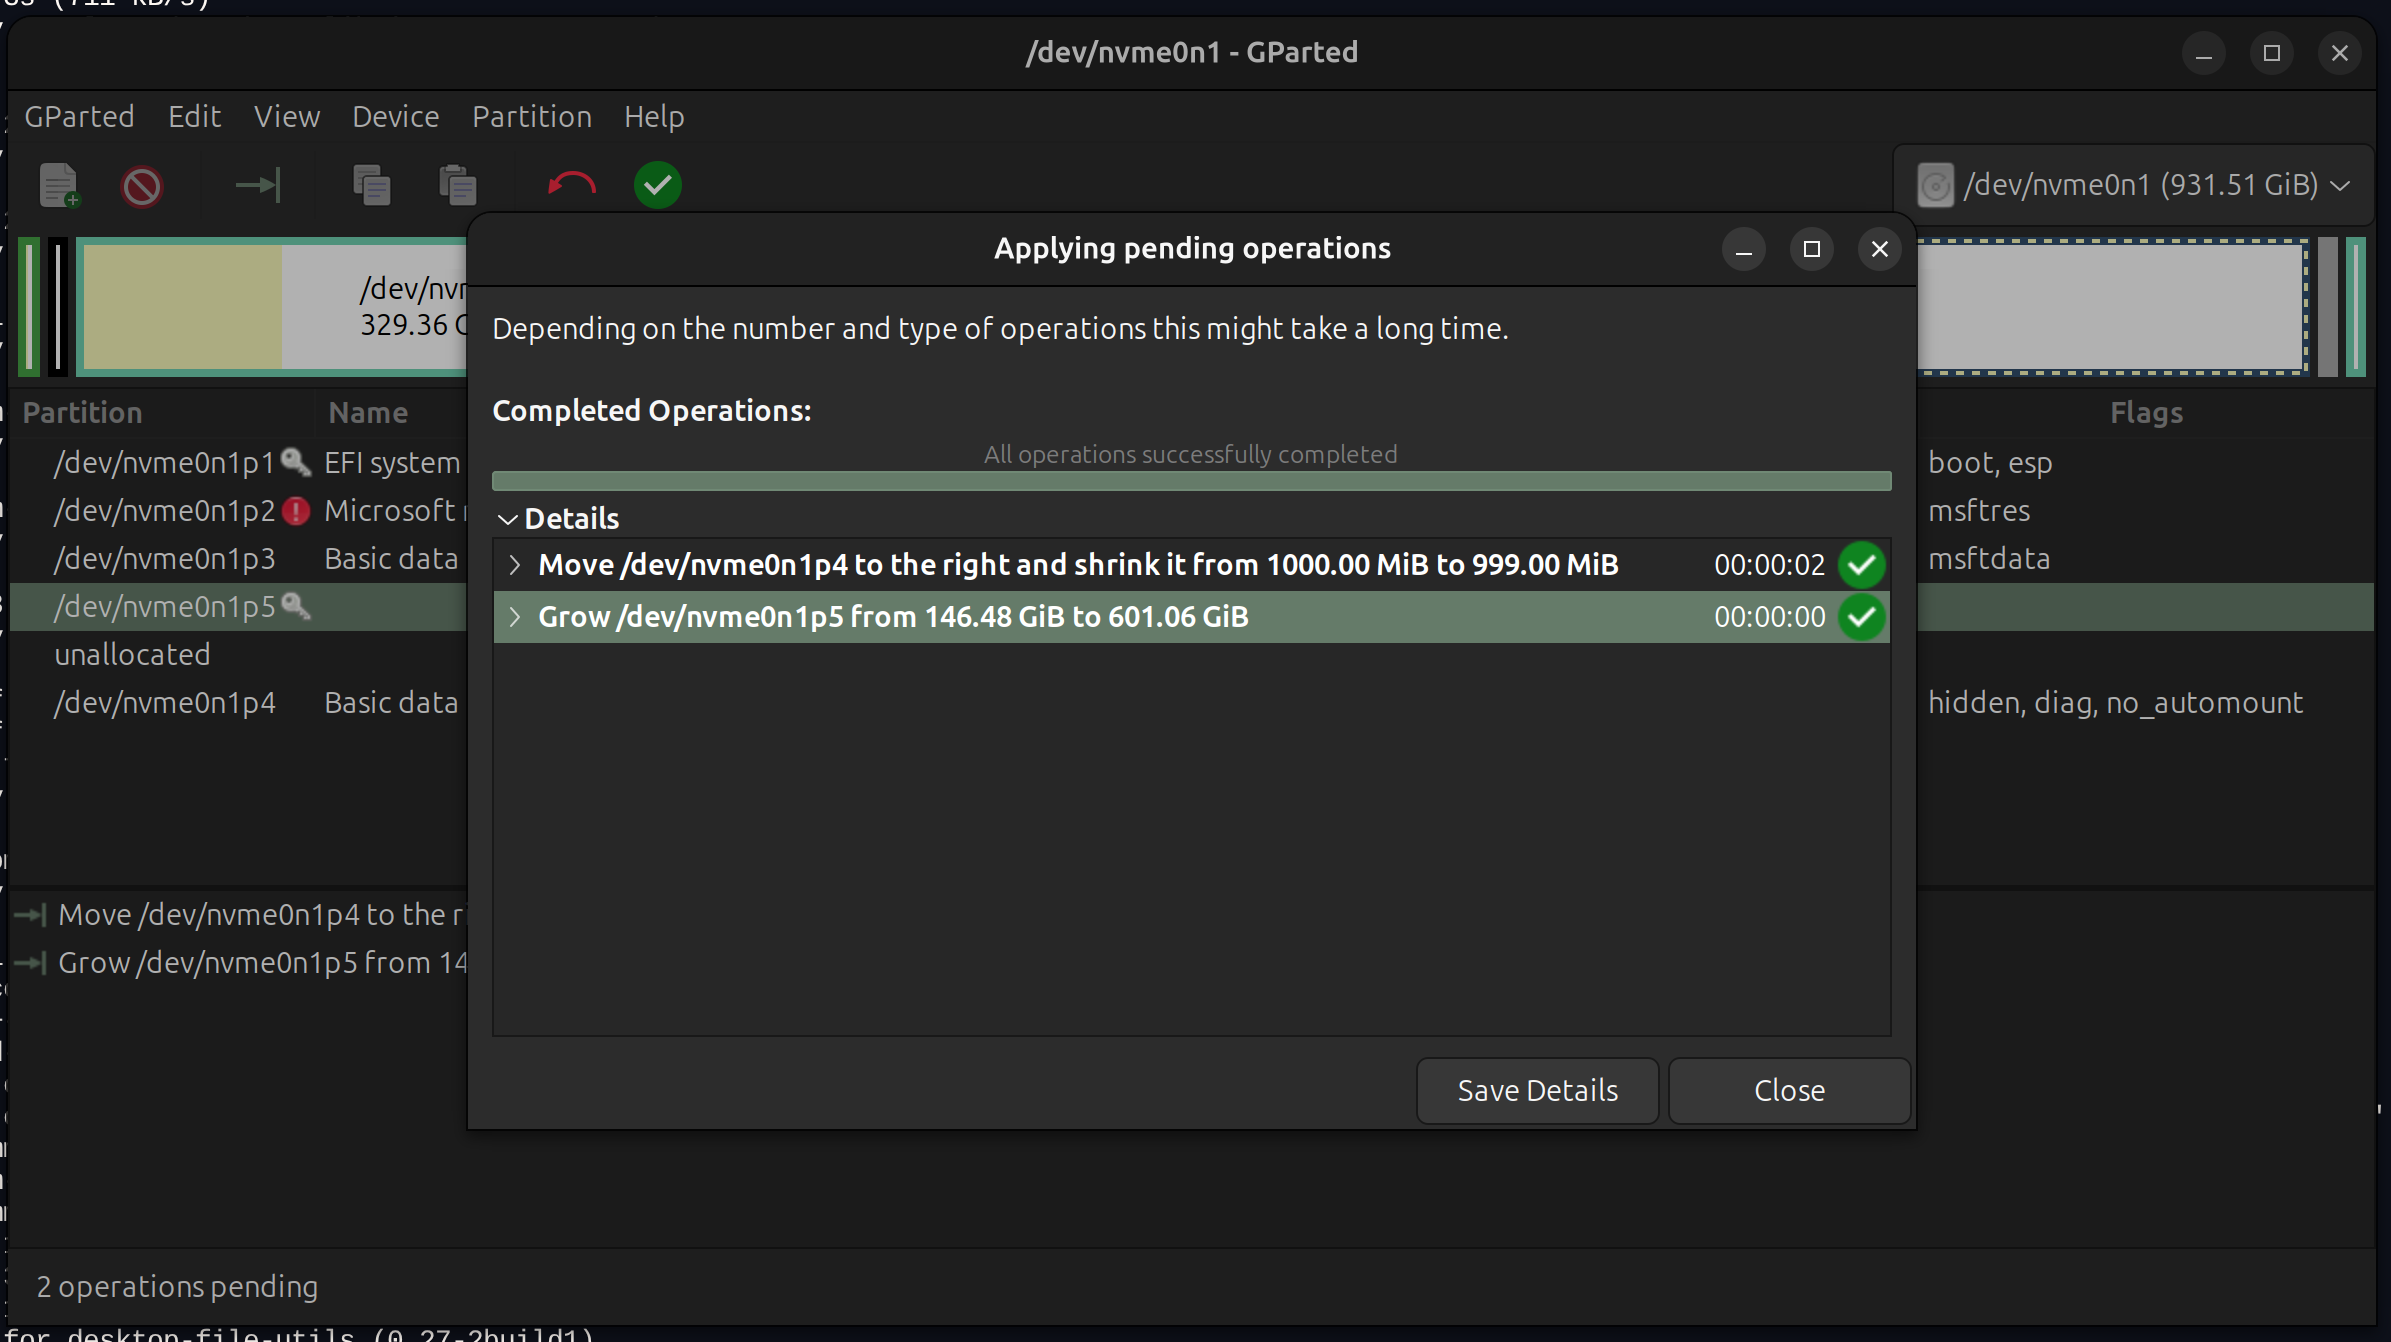Image resolution: width=2391 pixels, height=1342 pixels.
Task: Minimize the Applying pending operations dialog
Action: click(1744, 249)
